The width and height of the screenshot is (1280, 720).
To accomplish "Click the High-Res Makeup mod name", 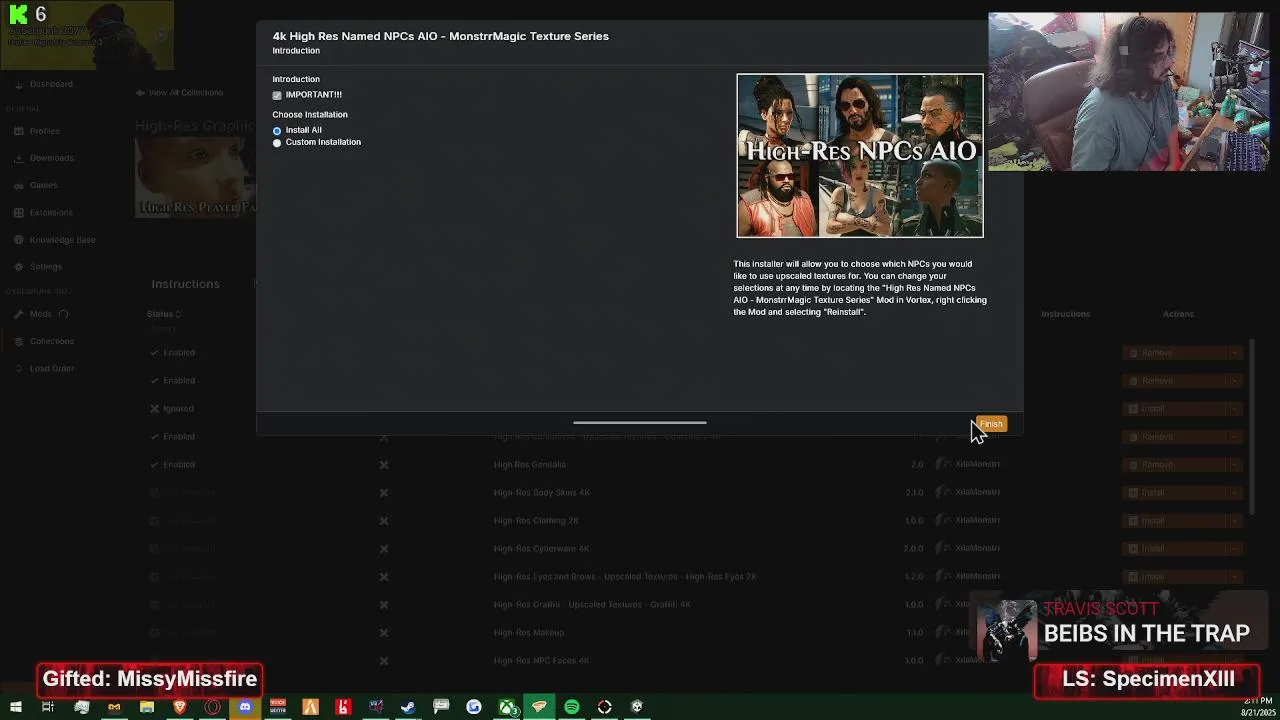I will coord(529,633).
